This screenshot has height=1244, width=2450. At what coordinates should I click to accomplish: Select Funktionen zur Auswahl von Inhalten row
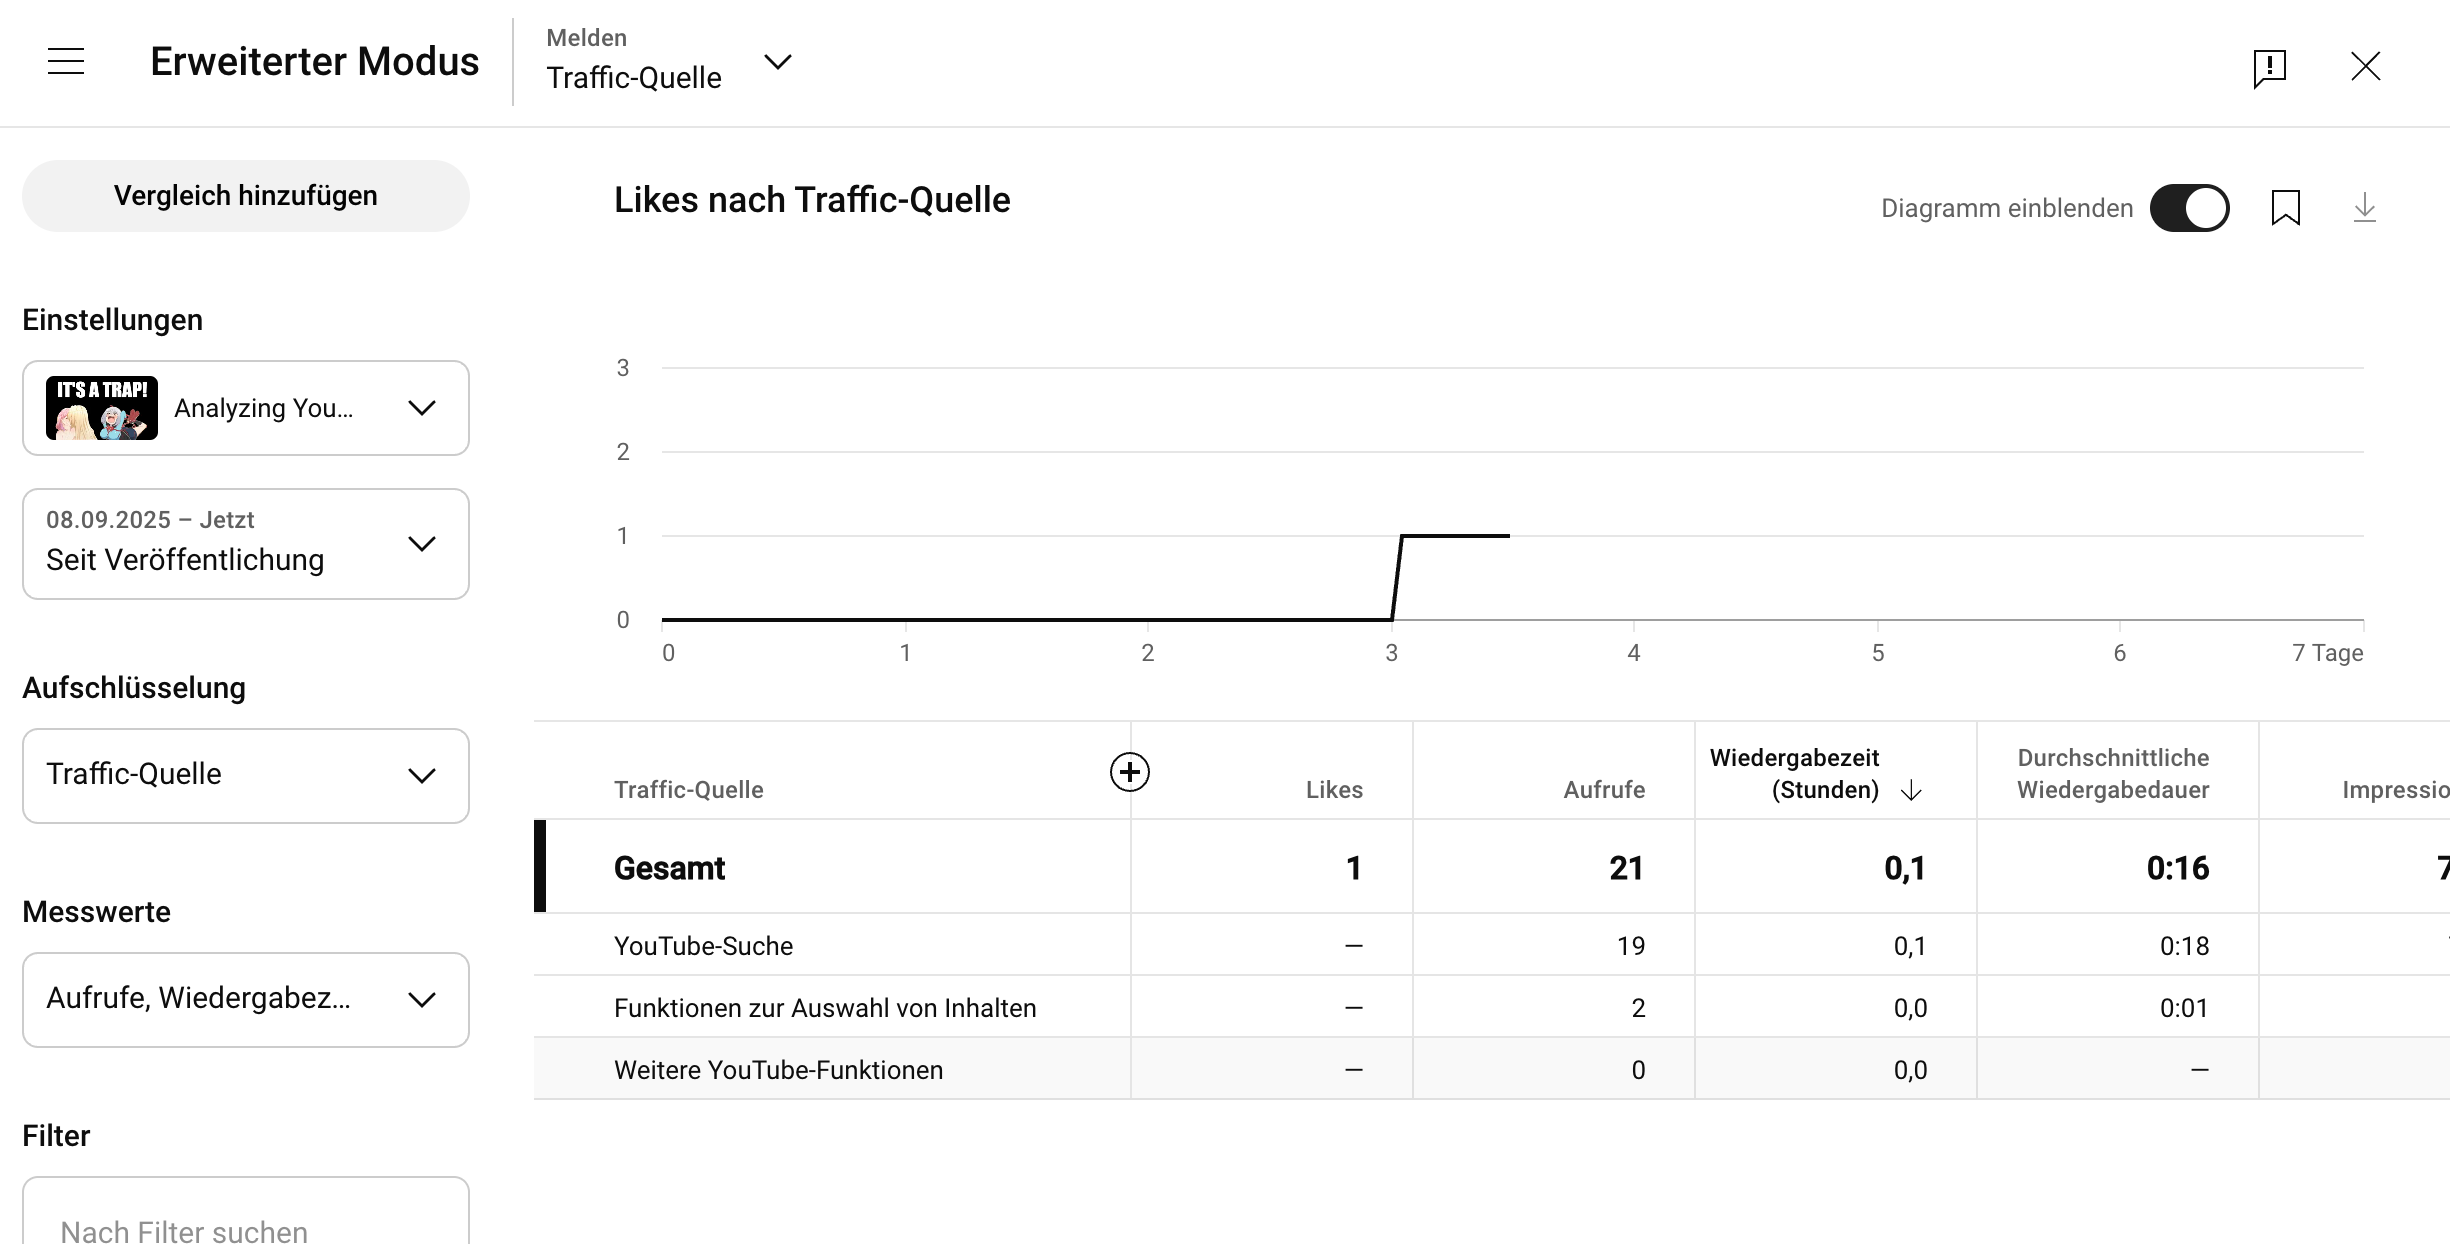click(825, 1008)
